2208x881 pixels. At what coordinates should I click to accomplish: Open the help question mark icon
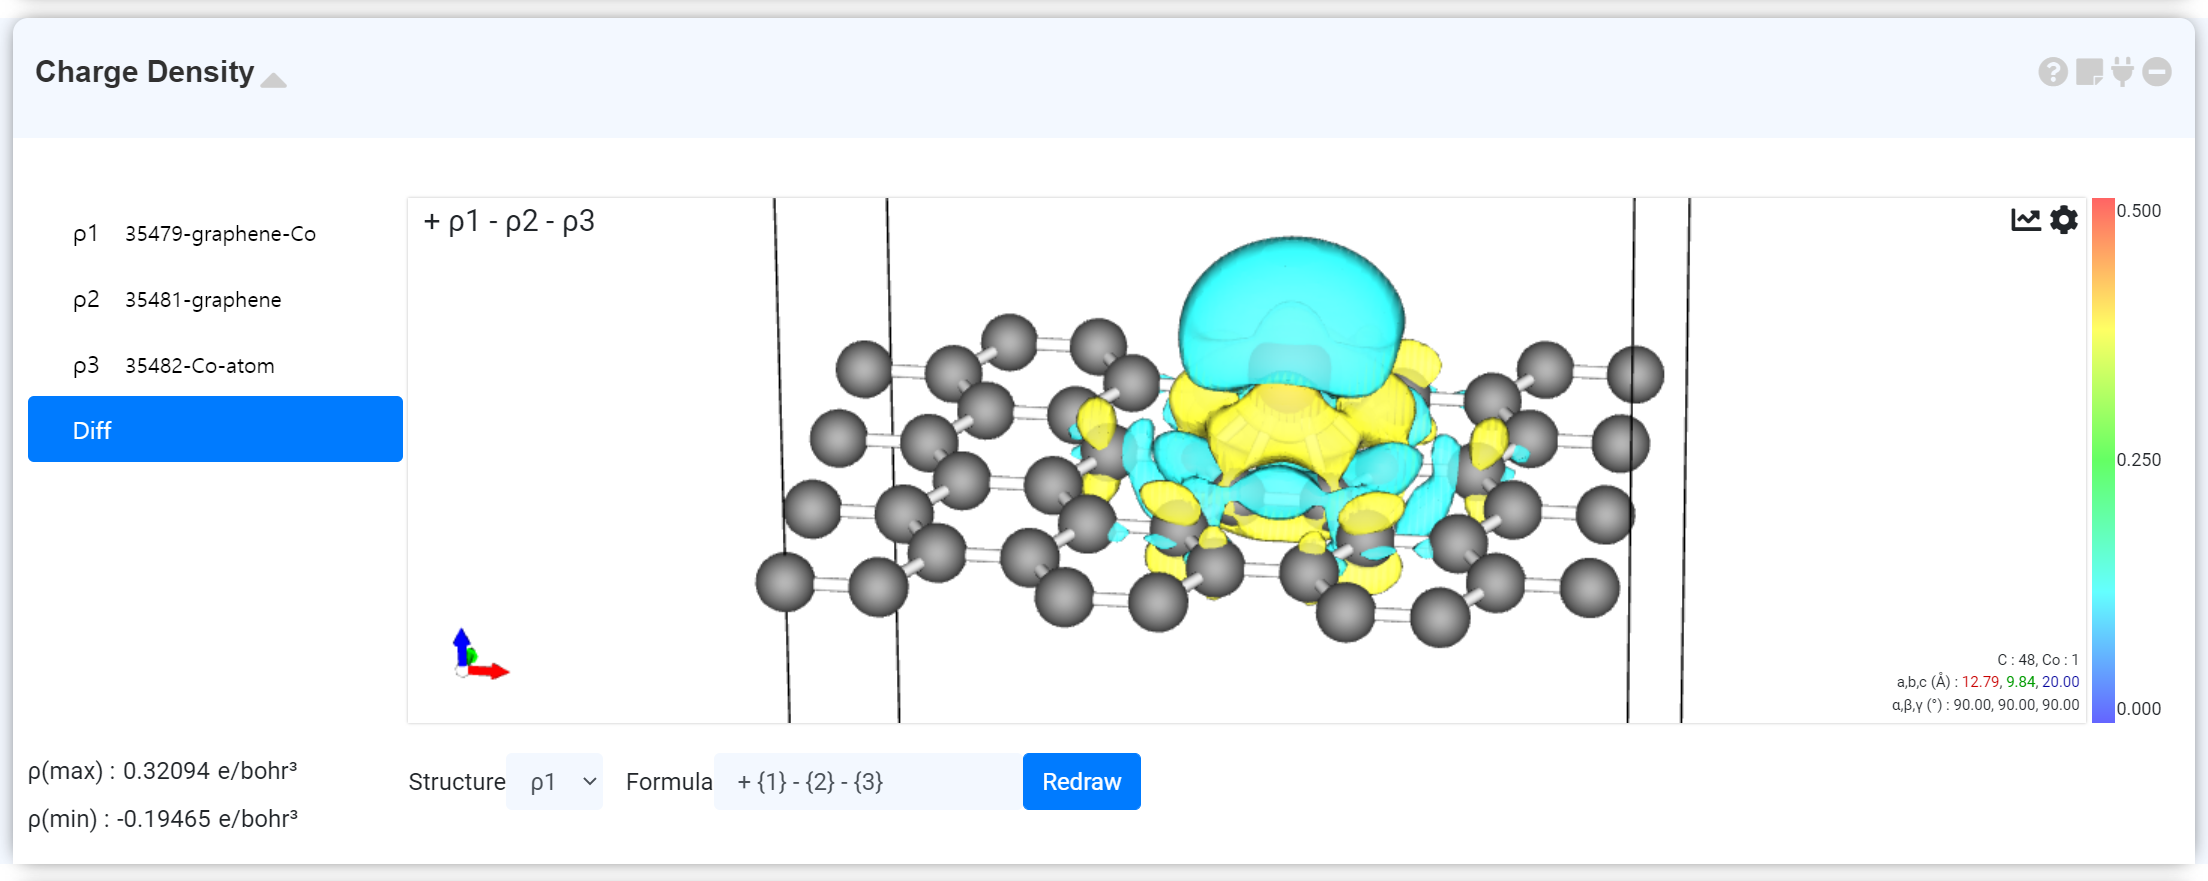2052,72
